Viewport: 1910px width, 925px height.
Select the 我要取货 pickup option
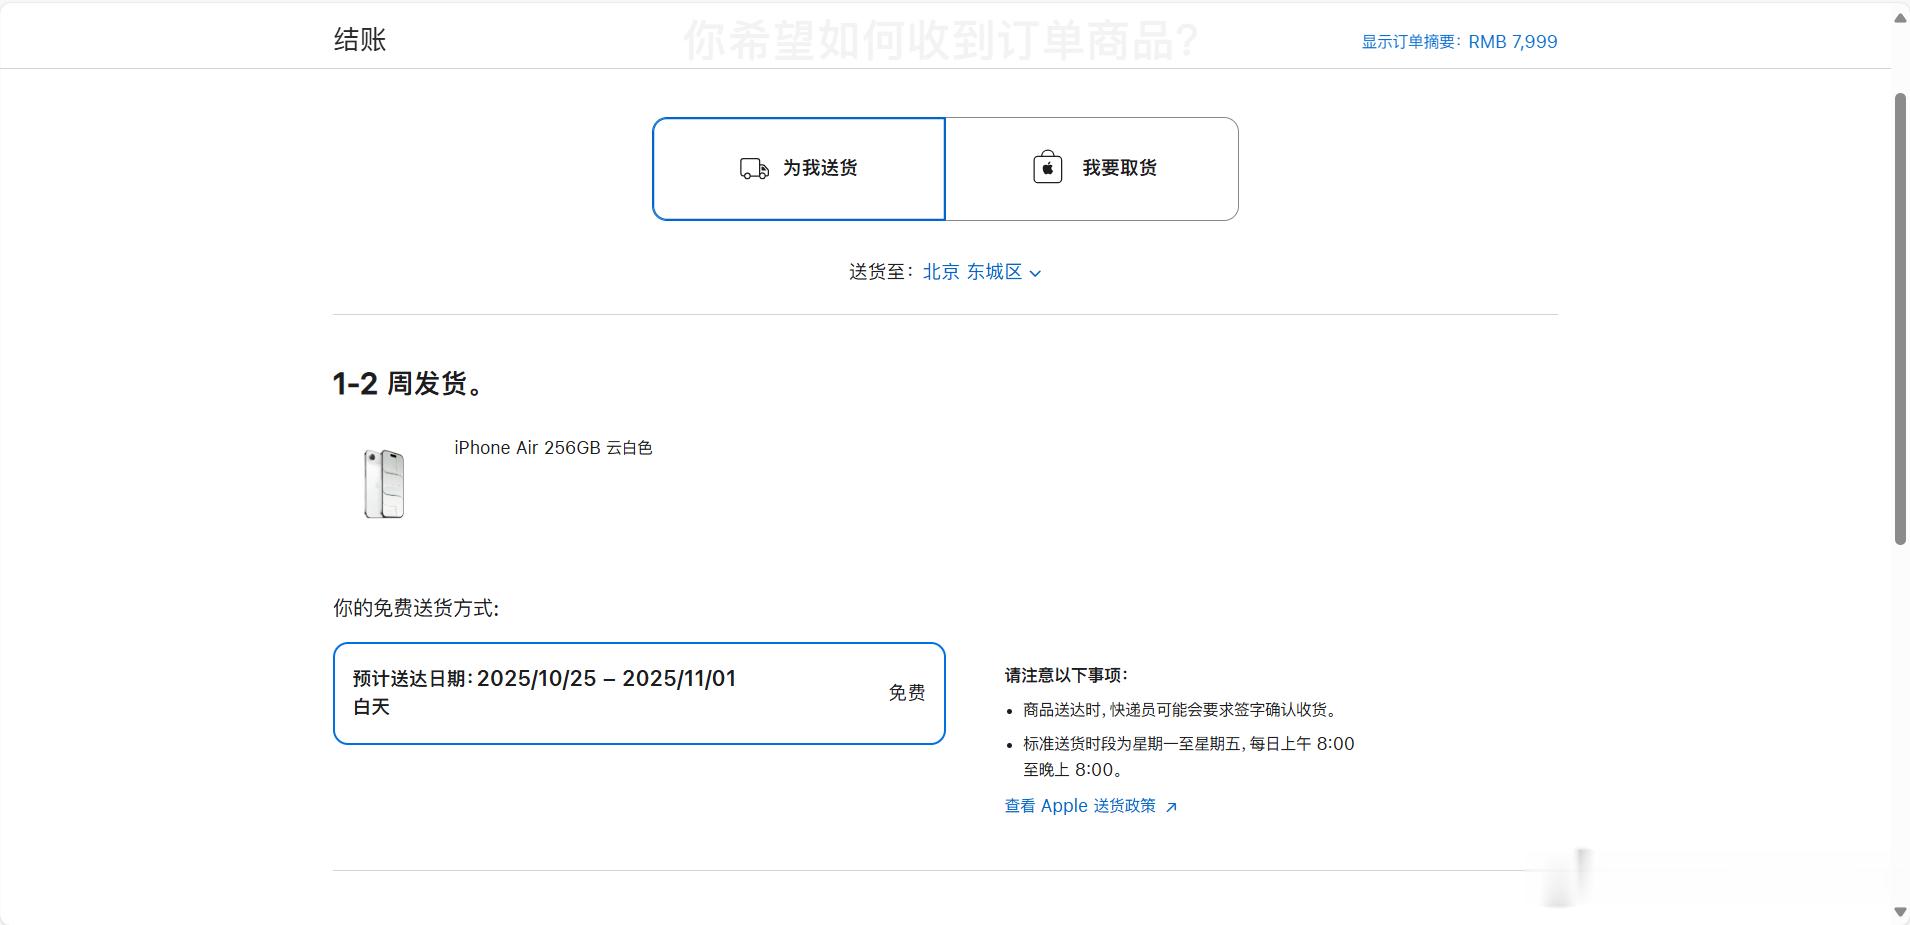(x=1092, y=169)
